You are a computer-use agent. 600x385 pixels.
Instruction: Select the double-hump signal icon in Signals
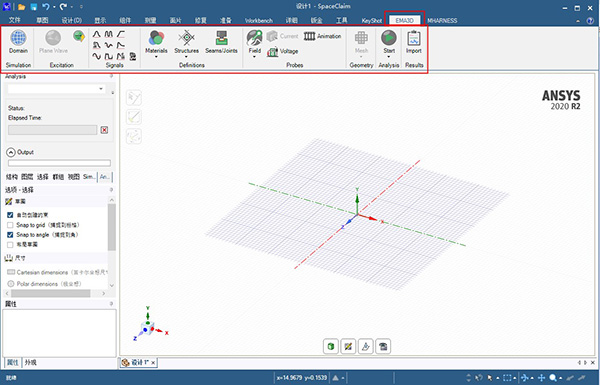(109, 34)
